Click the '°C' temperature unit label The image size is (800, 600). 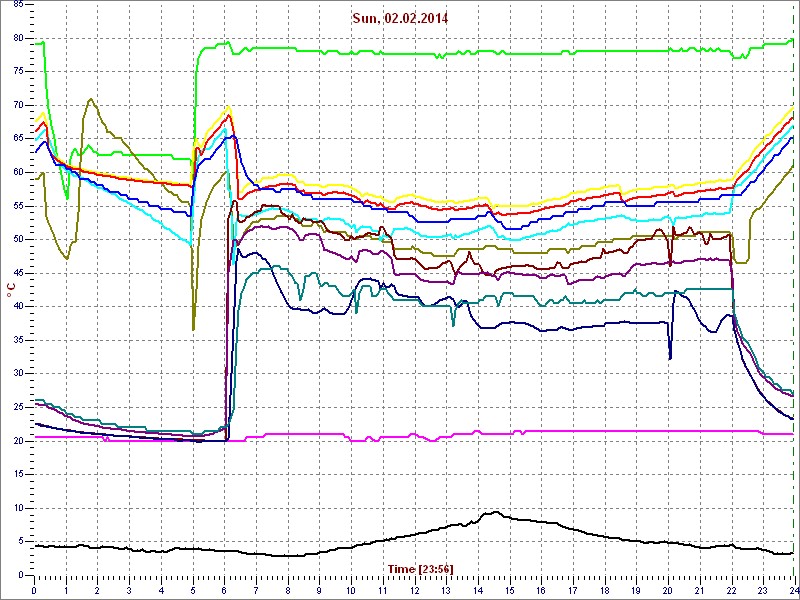click(x=10, y=292)
